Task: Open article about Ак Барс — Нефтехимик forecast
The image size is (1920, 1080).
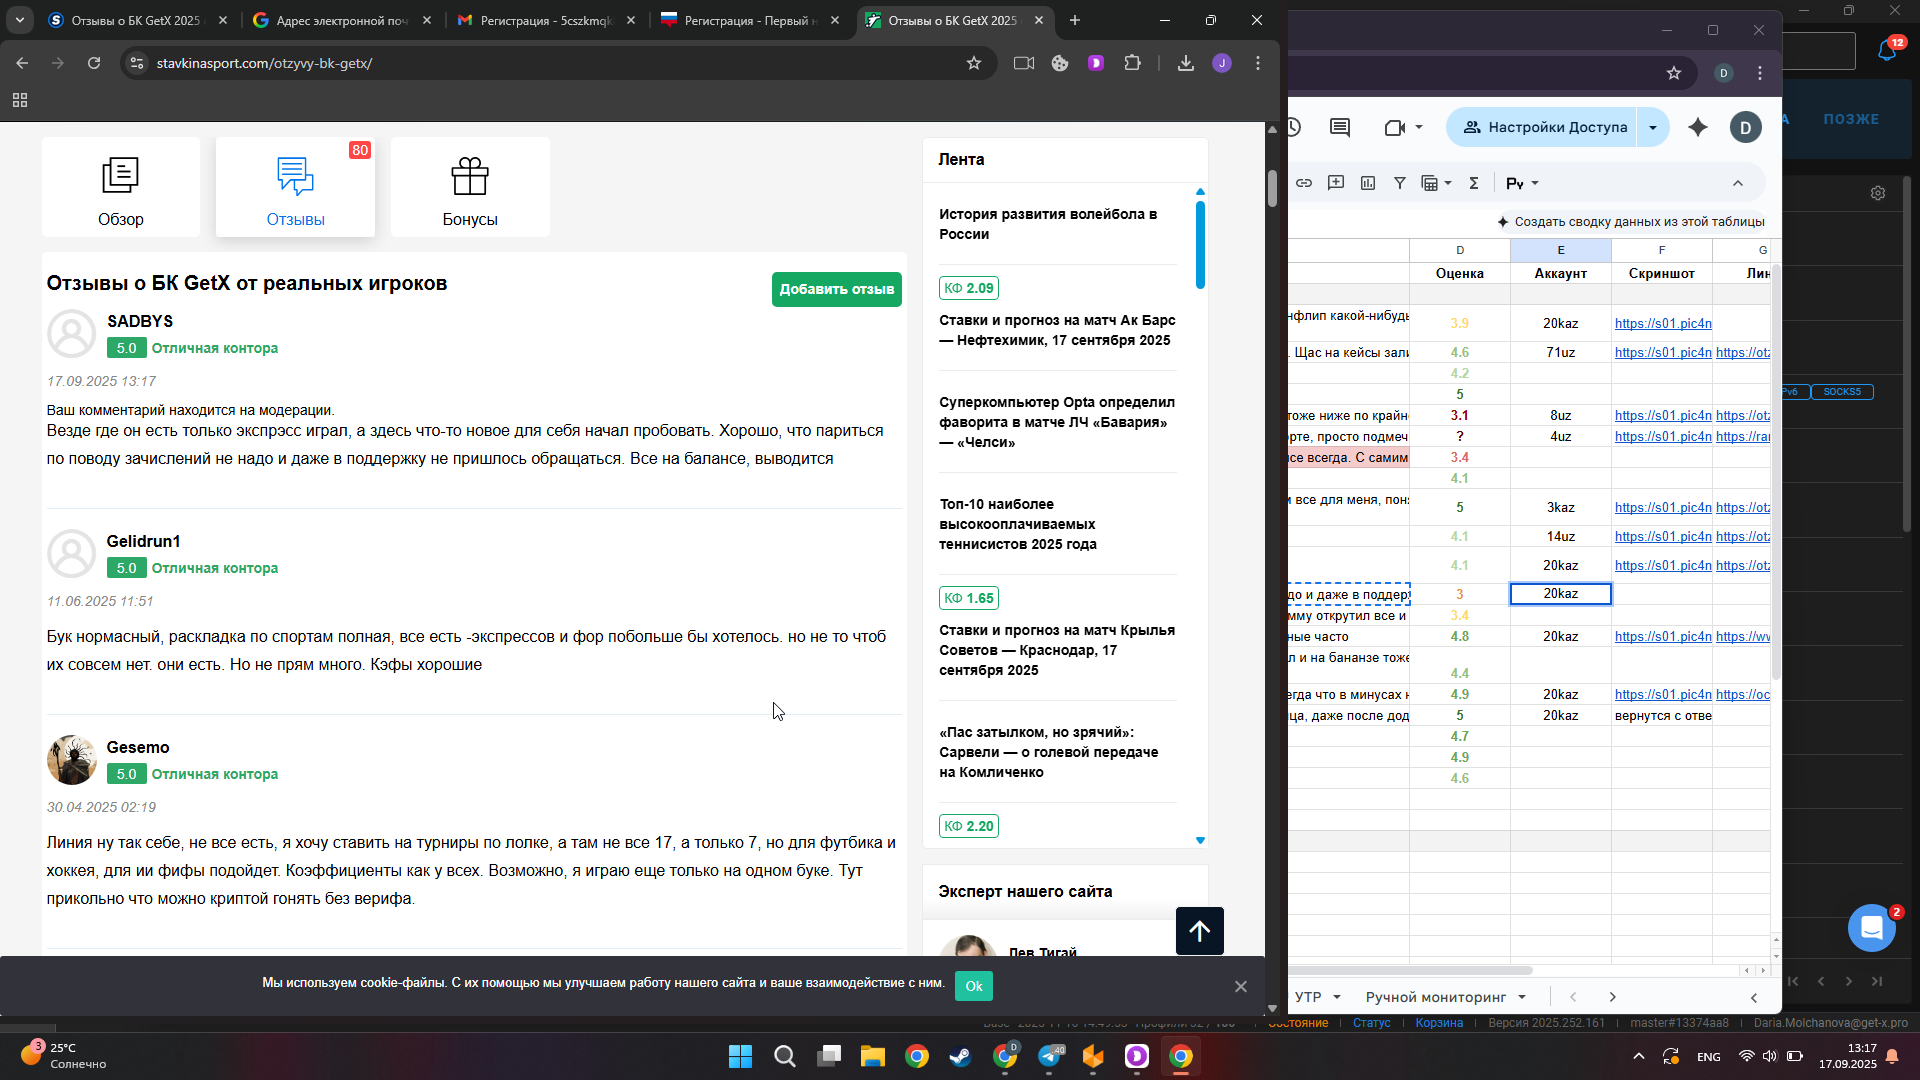Action: (x=1057, y=330)
